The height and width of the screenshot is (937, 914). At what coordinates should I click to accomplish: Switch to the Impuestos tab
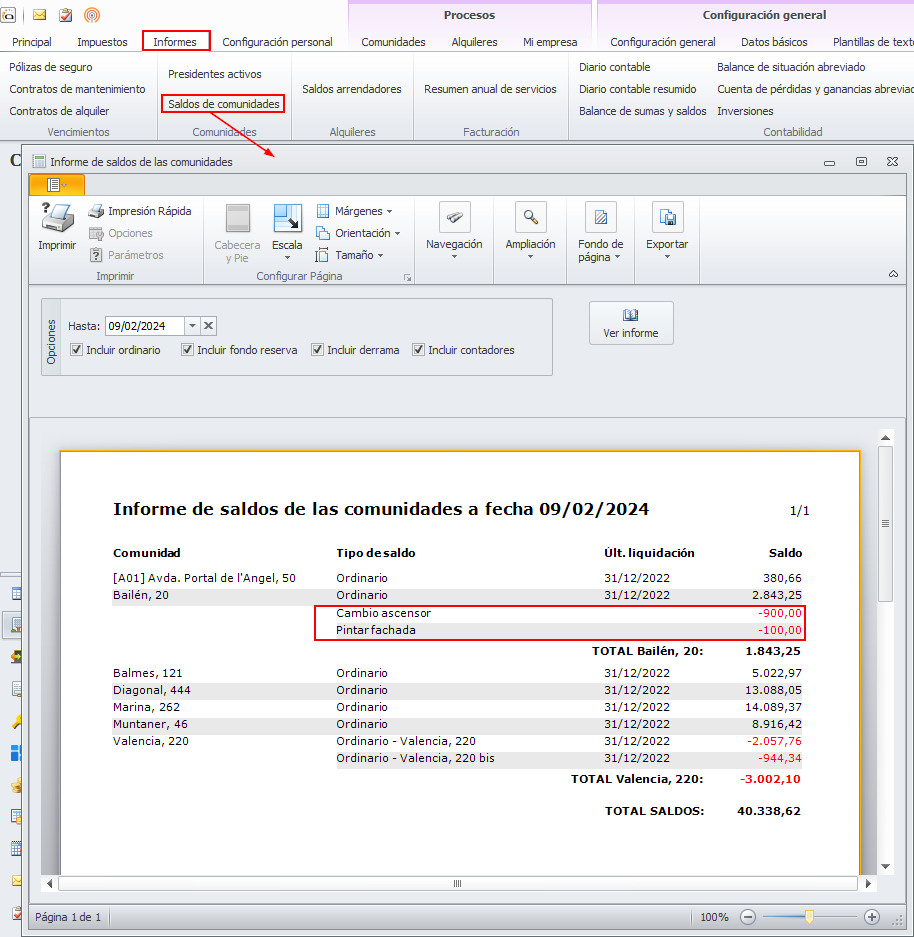tap(102, 42)
